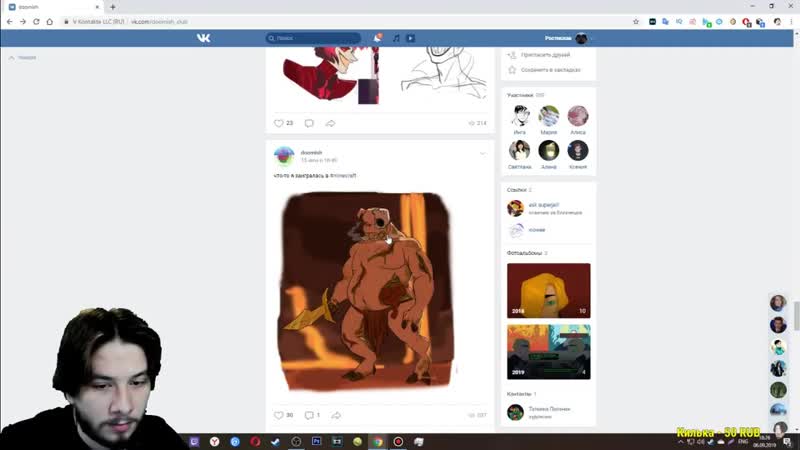Switch the ENG keyboard language indicator
This screenshot has height=450, width=800.
(743, 441)
